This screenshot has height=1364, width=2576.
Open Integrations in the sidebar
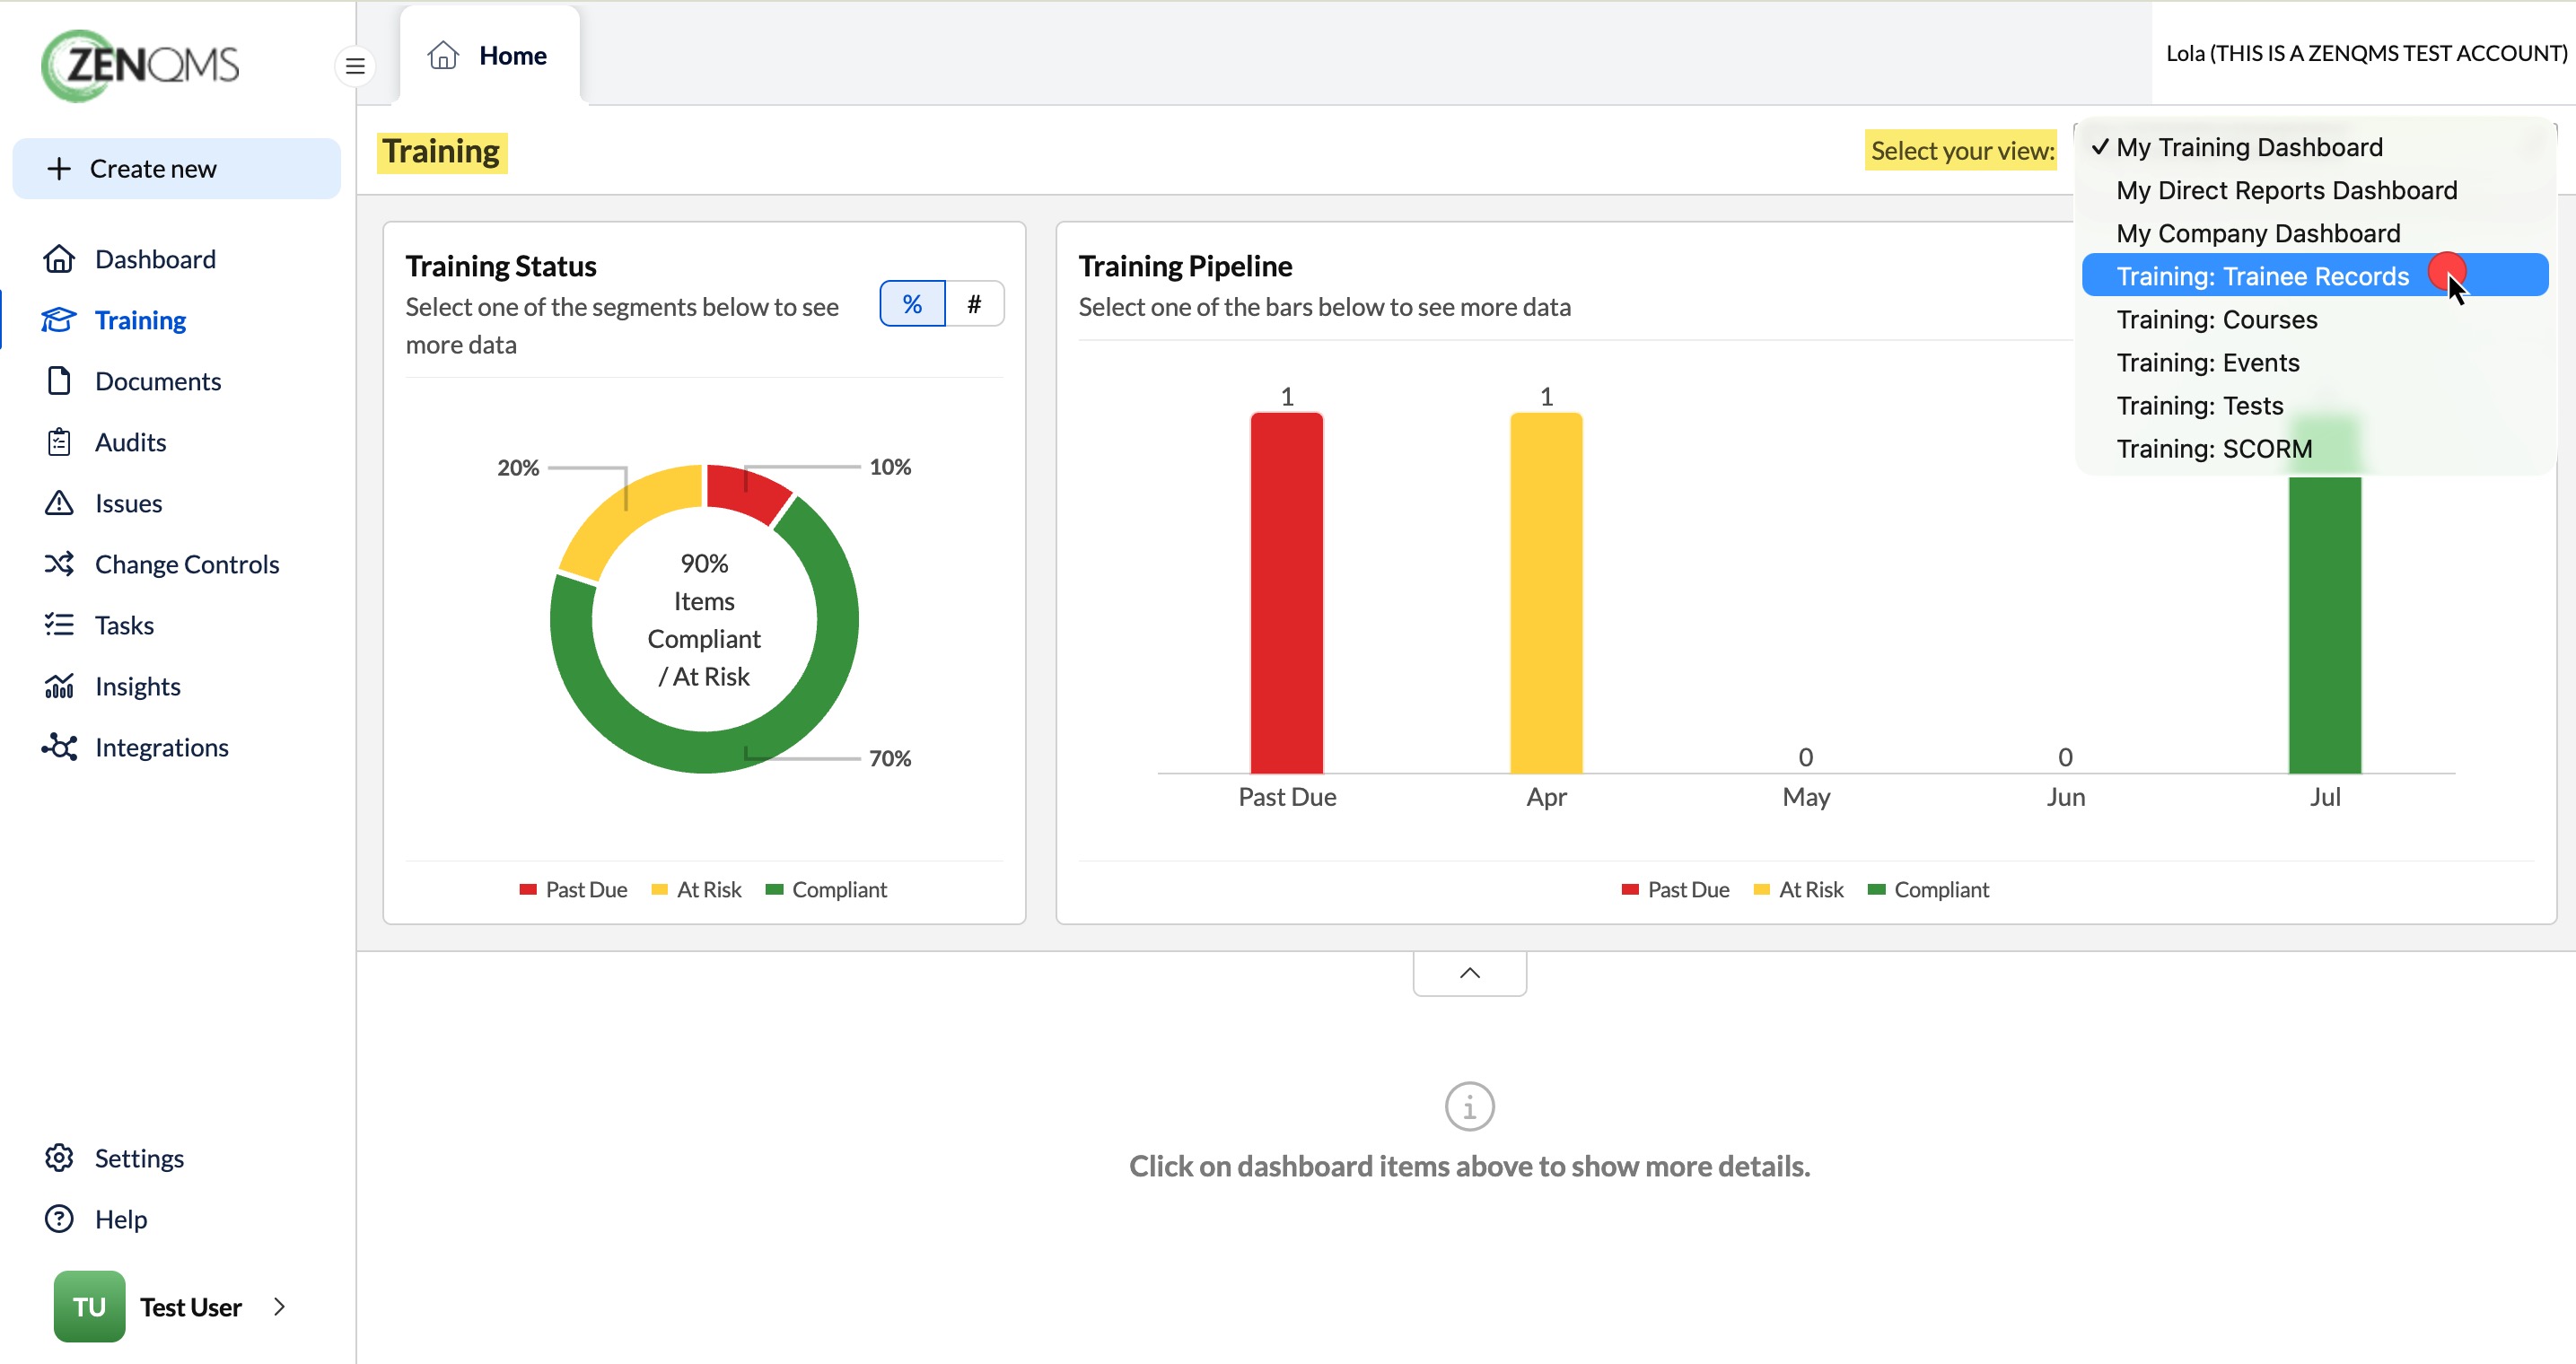[161, 747]
